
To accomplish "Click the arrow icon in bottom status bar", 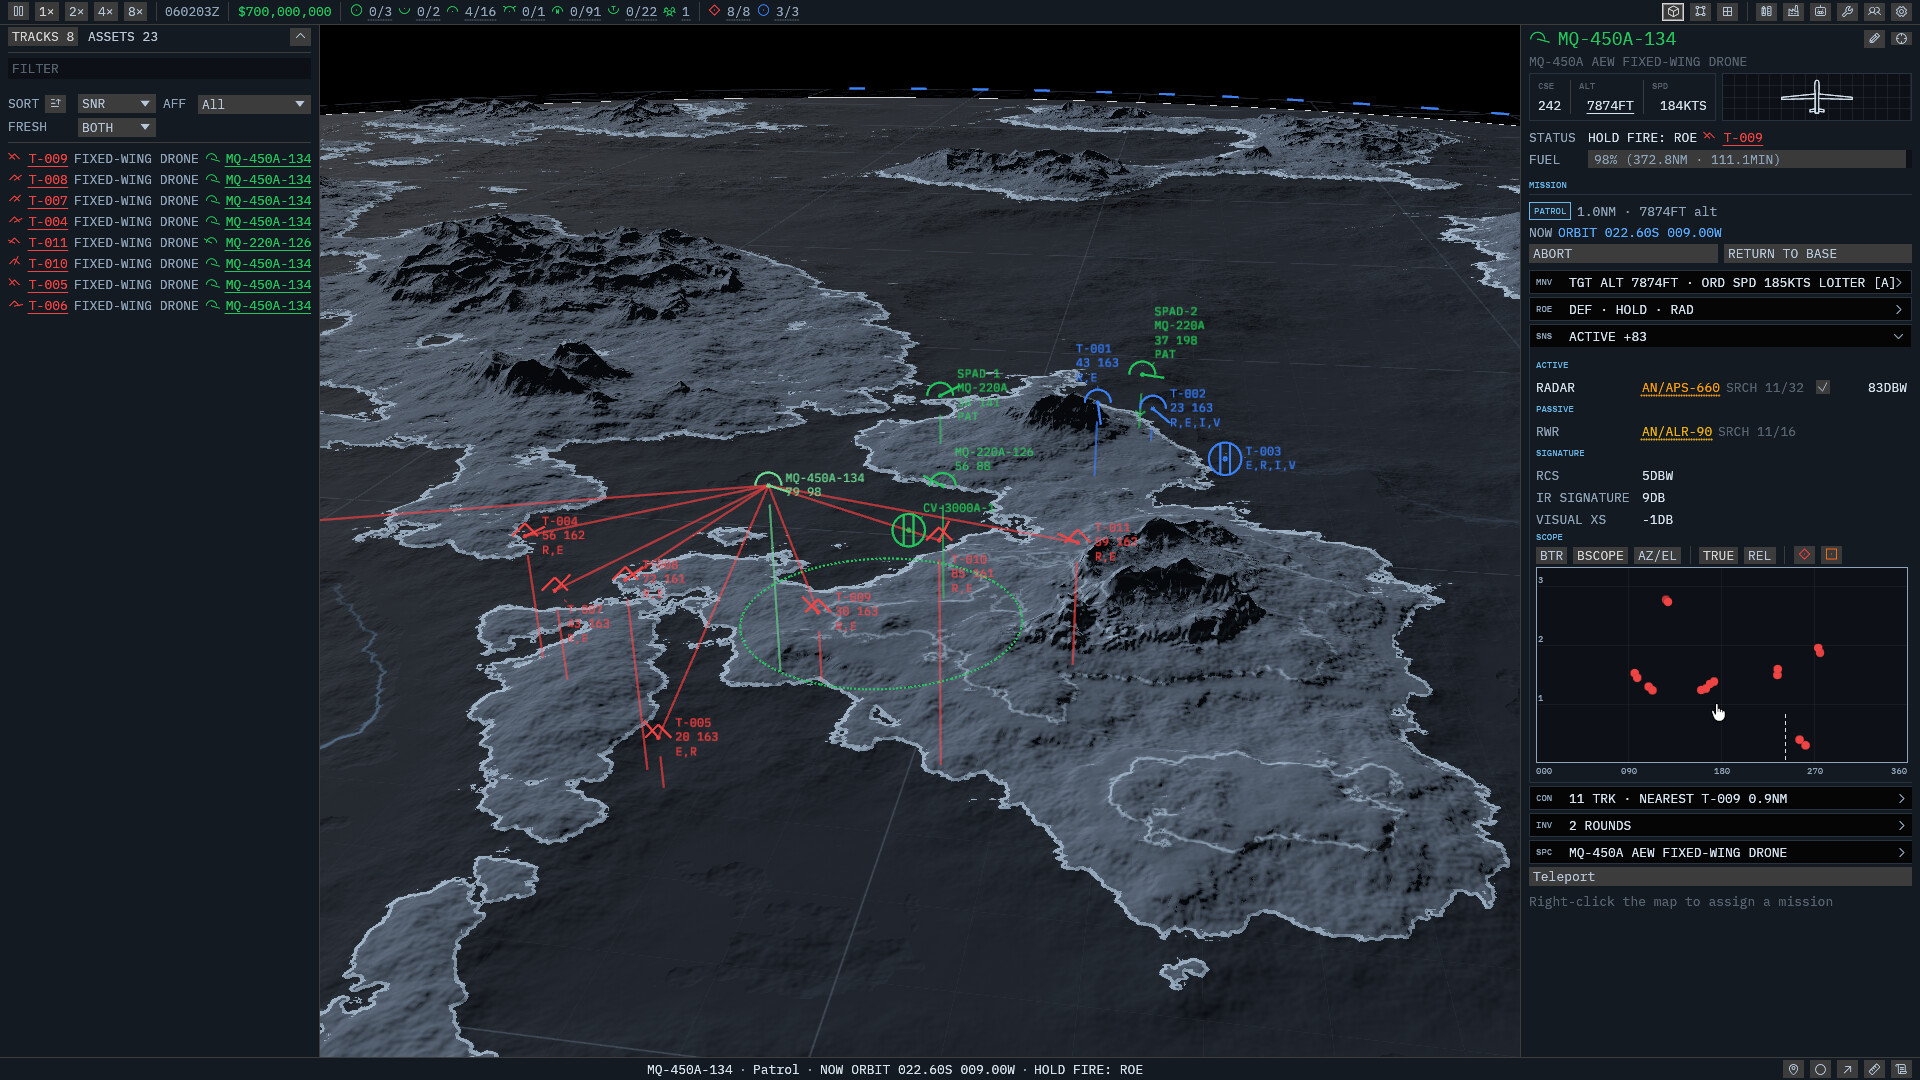I will click(x=1848, y=1069).
